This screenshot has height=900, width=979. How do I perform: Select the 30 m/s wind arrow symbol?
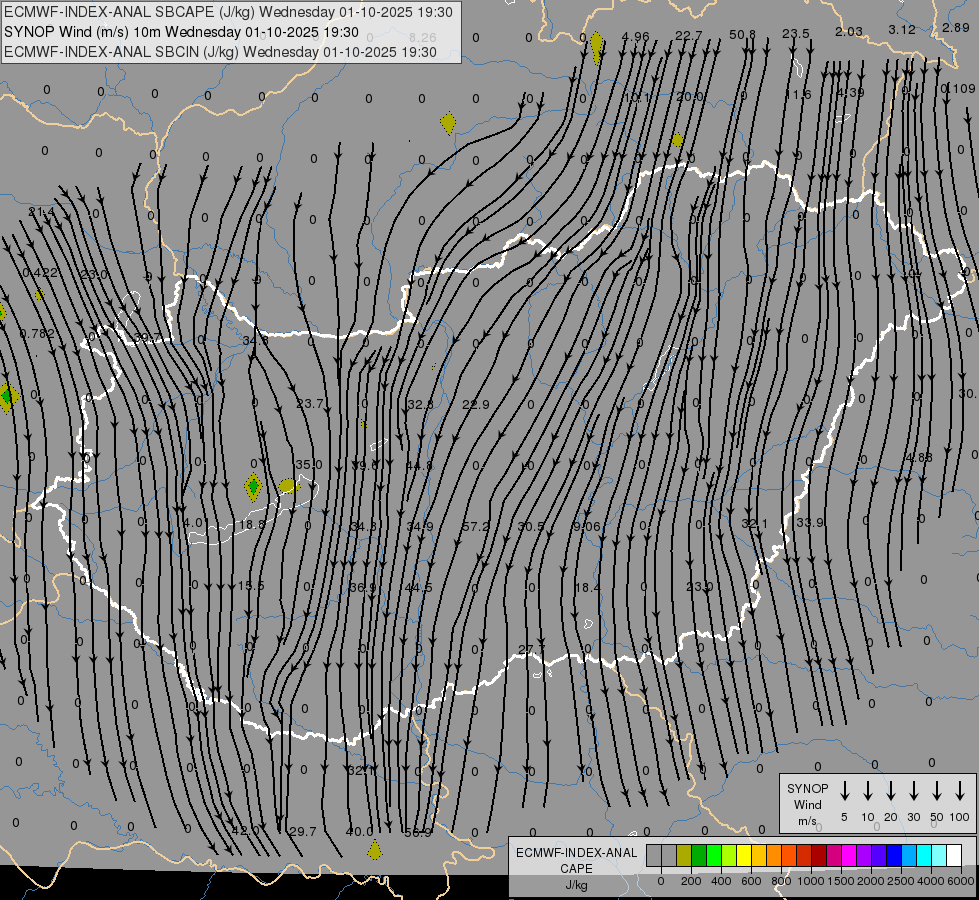[914, 791]
